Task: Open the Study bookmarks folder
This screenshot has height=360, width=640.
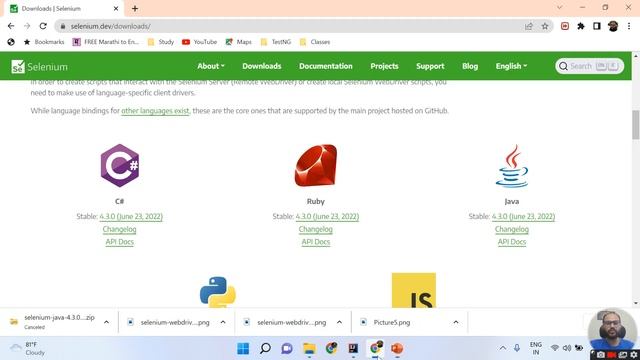Action: (161, 42)
